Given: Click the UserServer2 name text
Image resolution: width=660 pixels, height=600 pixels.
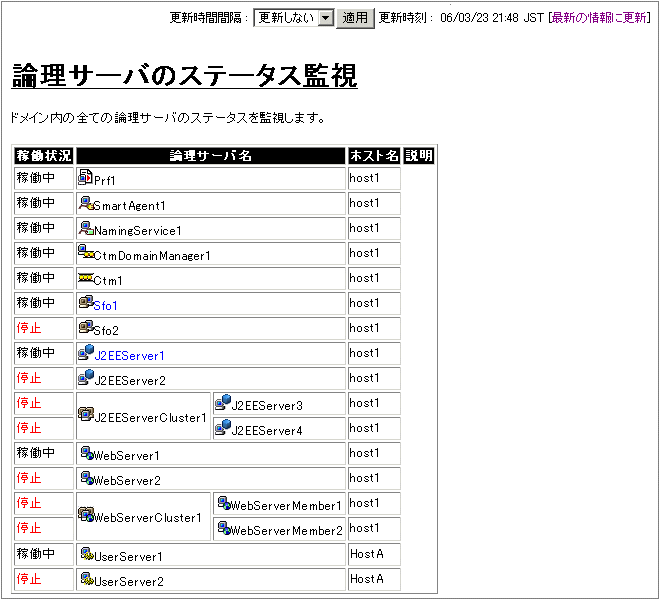Looking at the screenshot, I should (129, 581).
